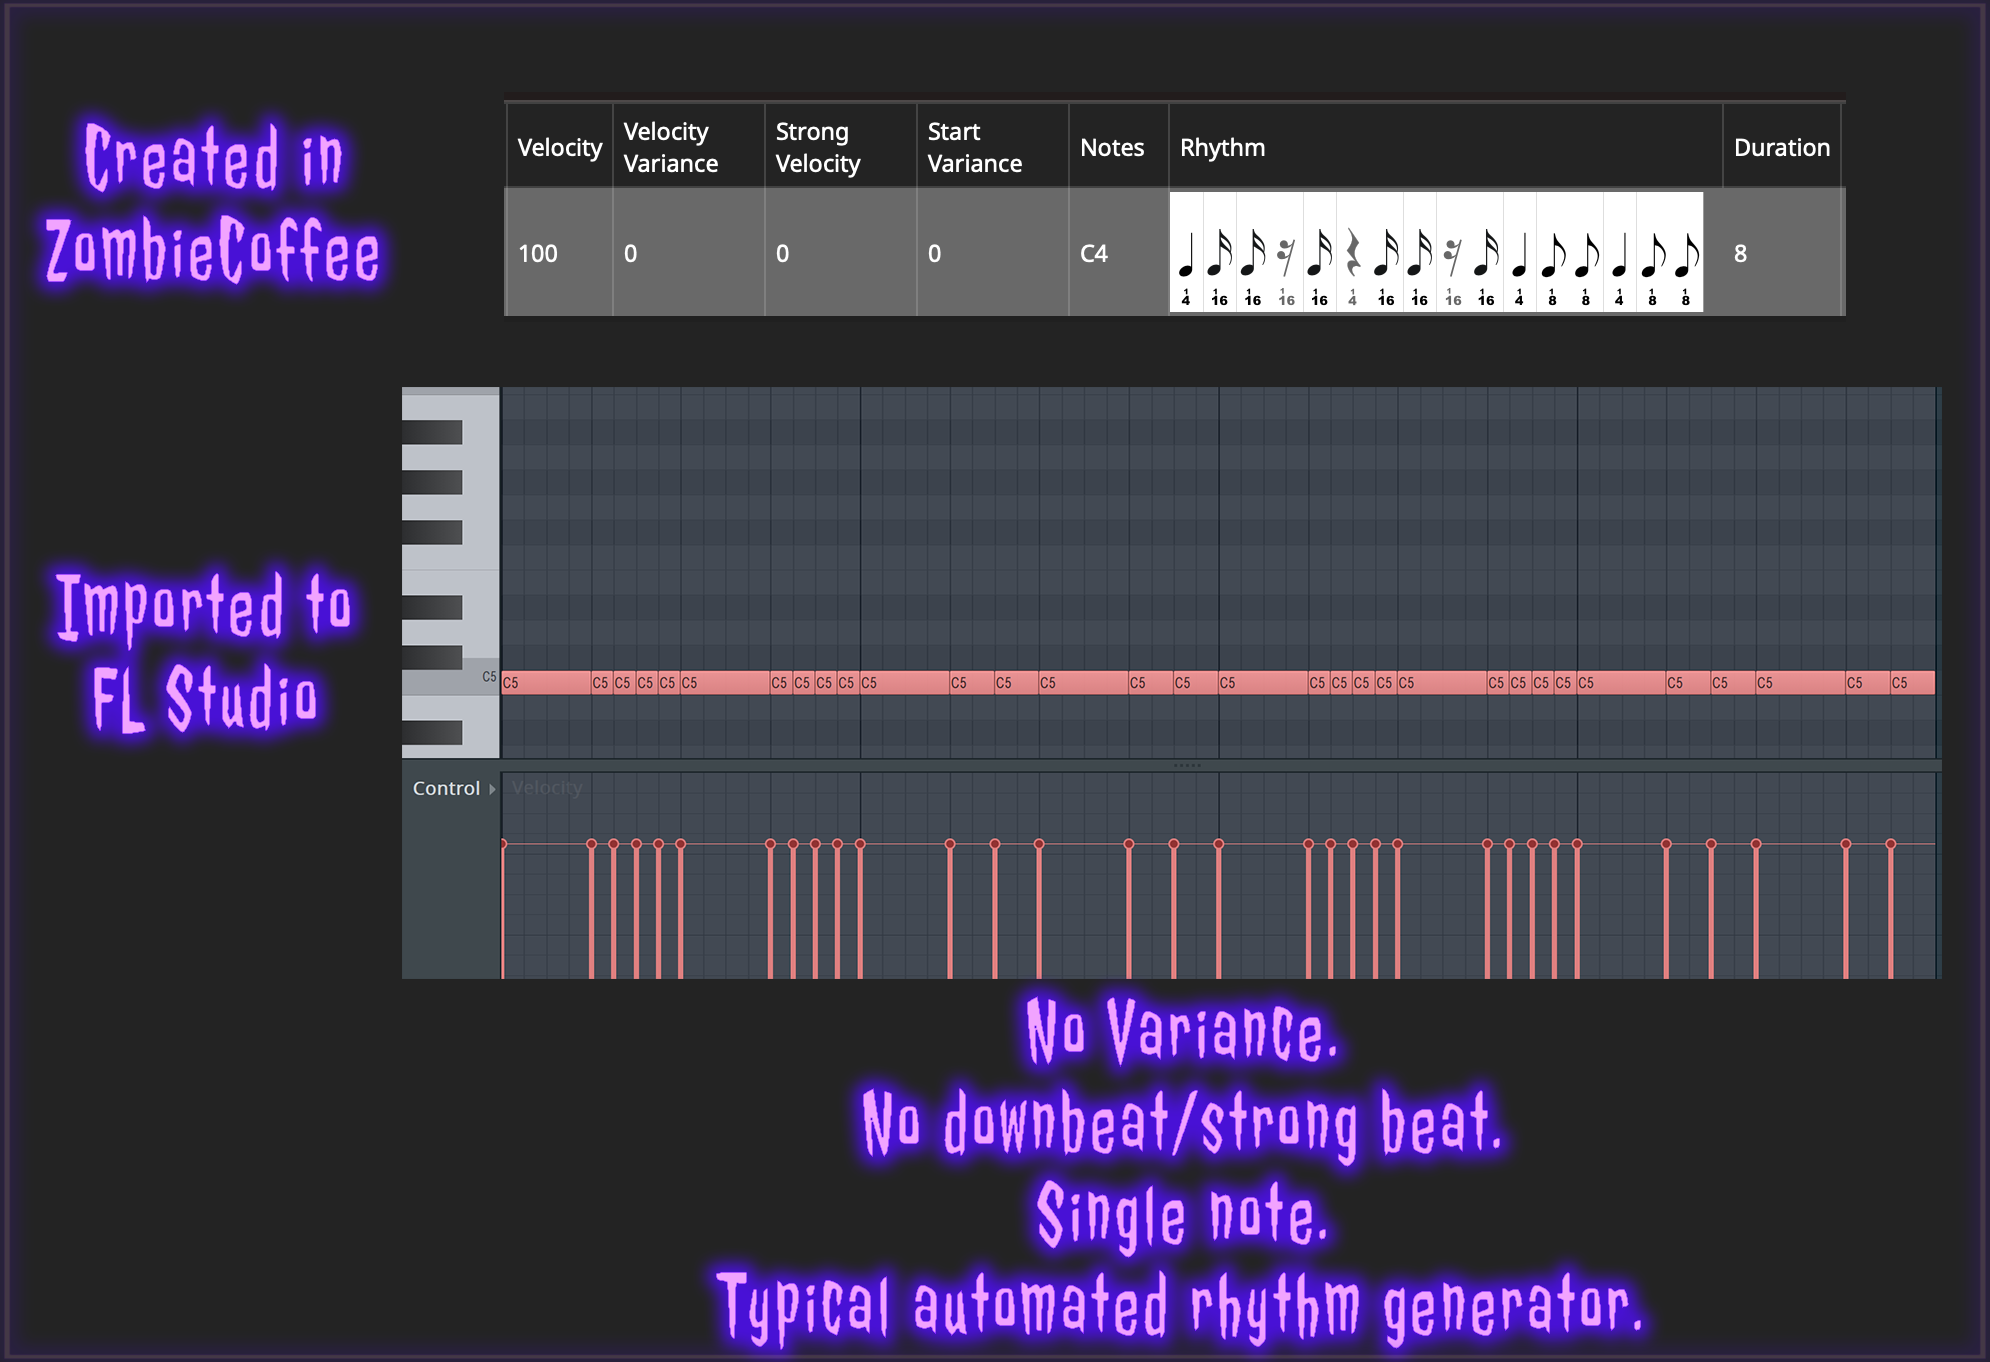This screenshot has width=1990, height=1362.
Task: Click the C5 key on the piano keyboard
Action: click(x=450, y=682)
